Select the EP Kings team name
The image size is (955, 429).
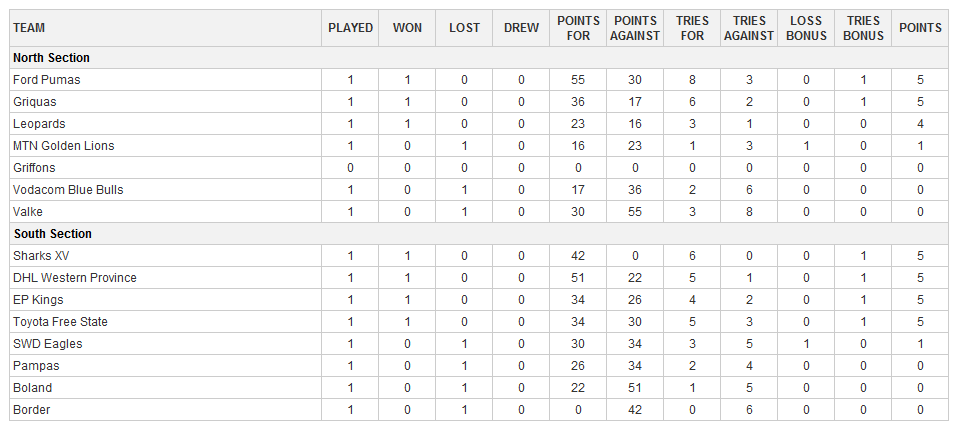pos(38,300)
